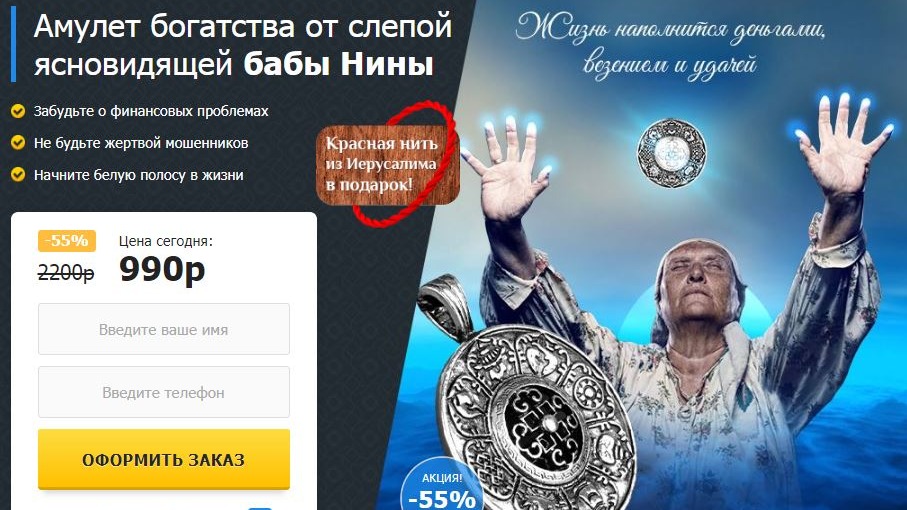Click the cursive "Жизнь наполнится деньгами" slogan
Viewport: 907px width, 510px height.
[670, 45]
